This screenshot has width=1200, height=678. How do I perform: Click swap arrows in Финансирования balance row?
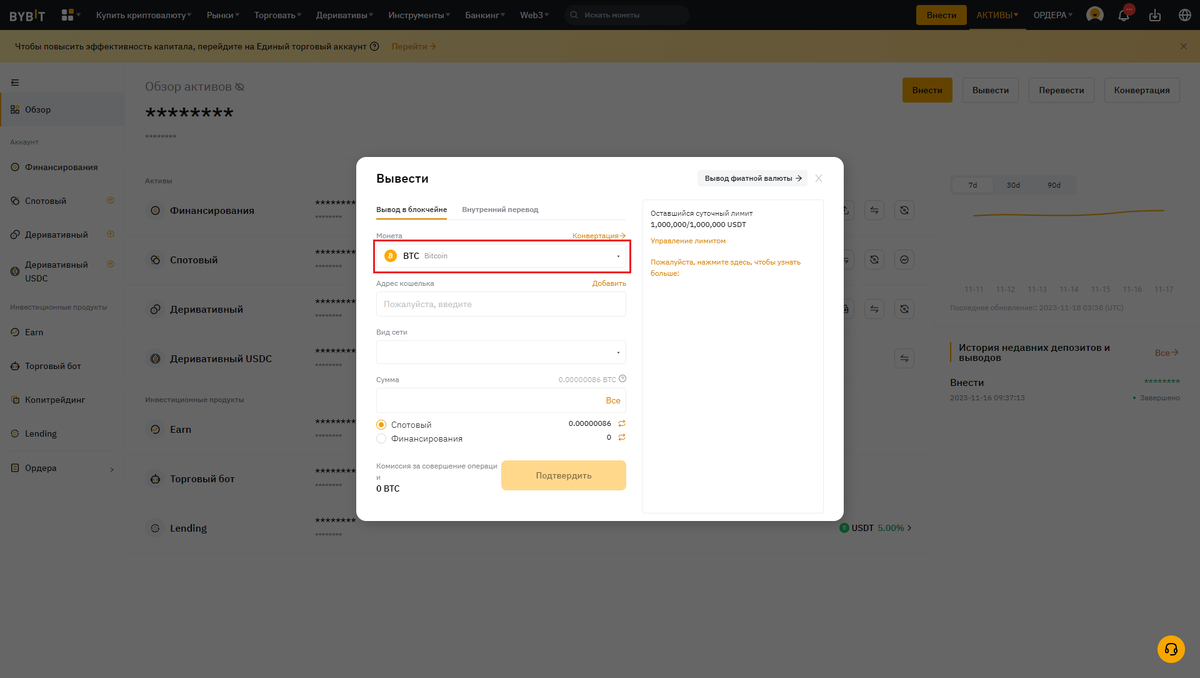[621, 437]
